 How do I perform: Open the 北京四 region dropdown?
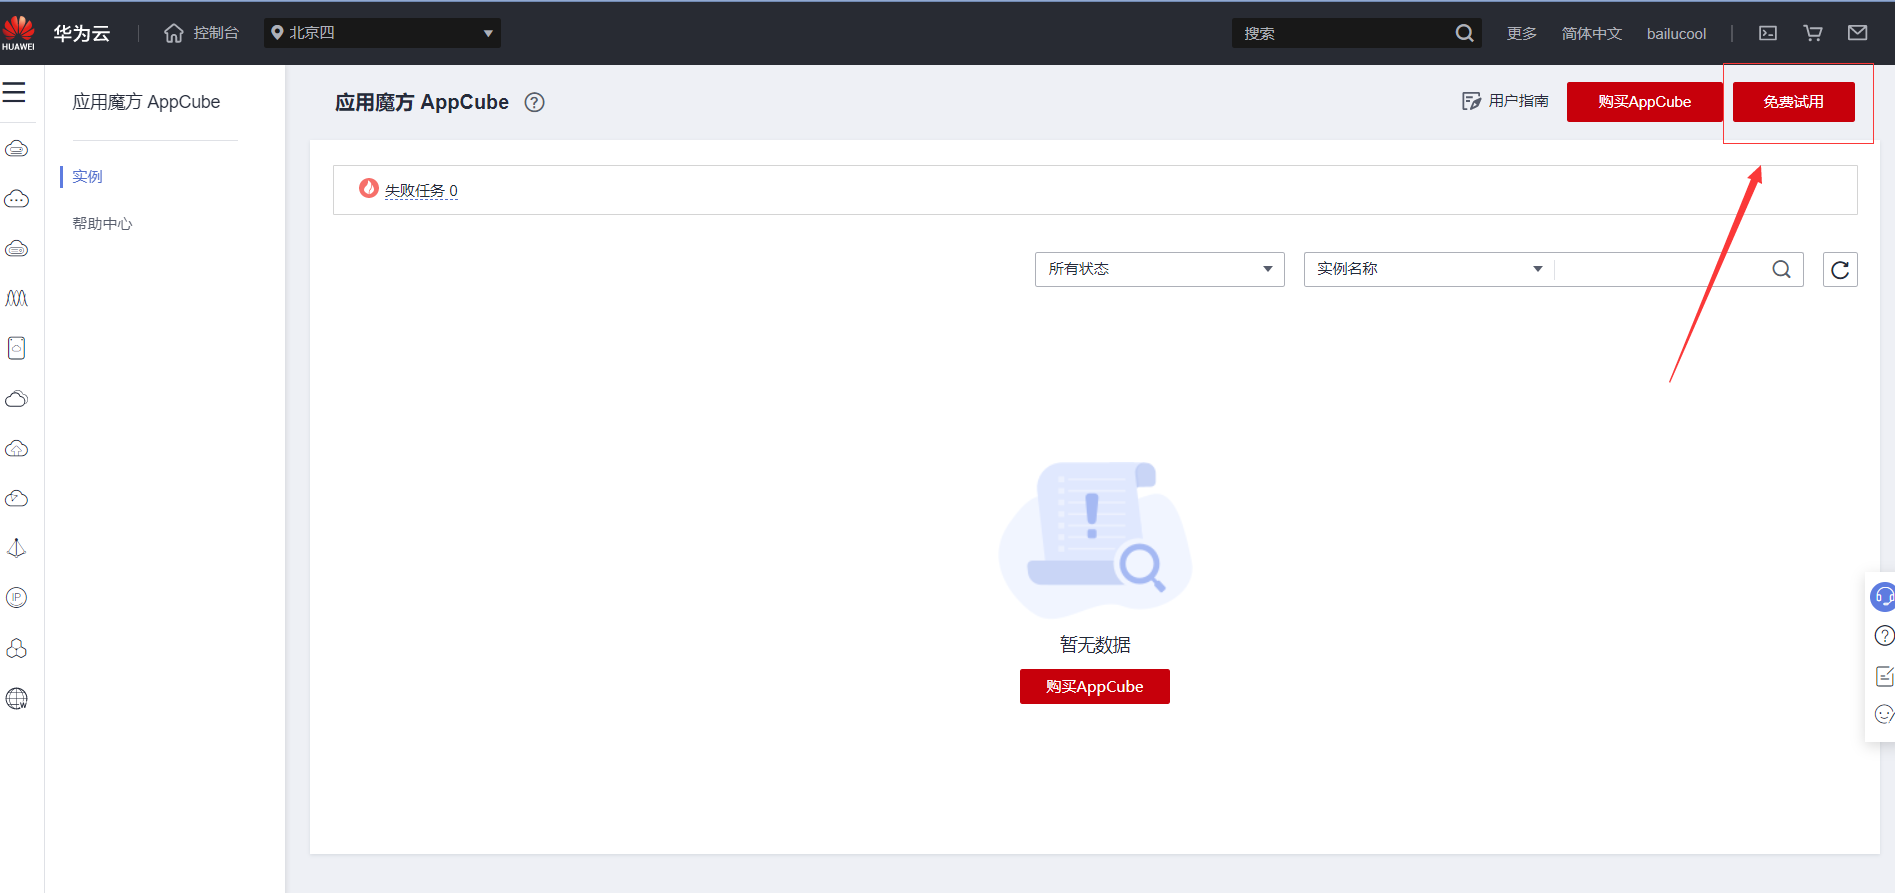[x=382, y=33]
